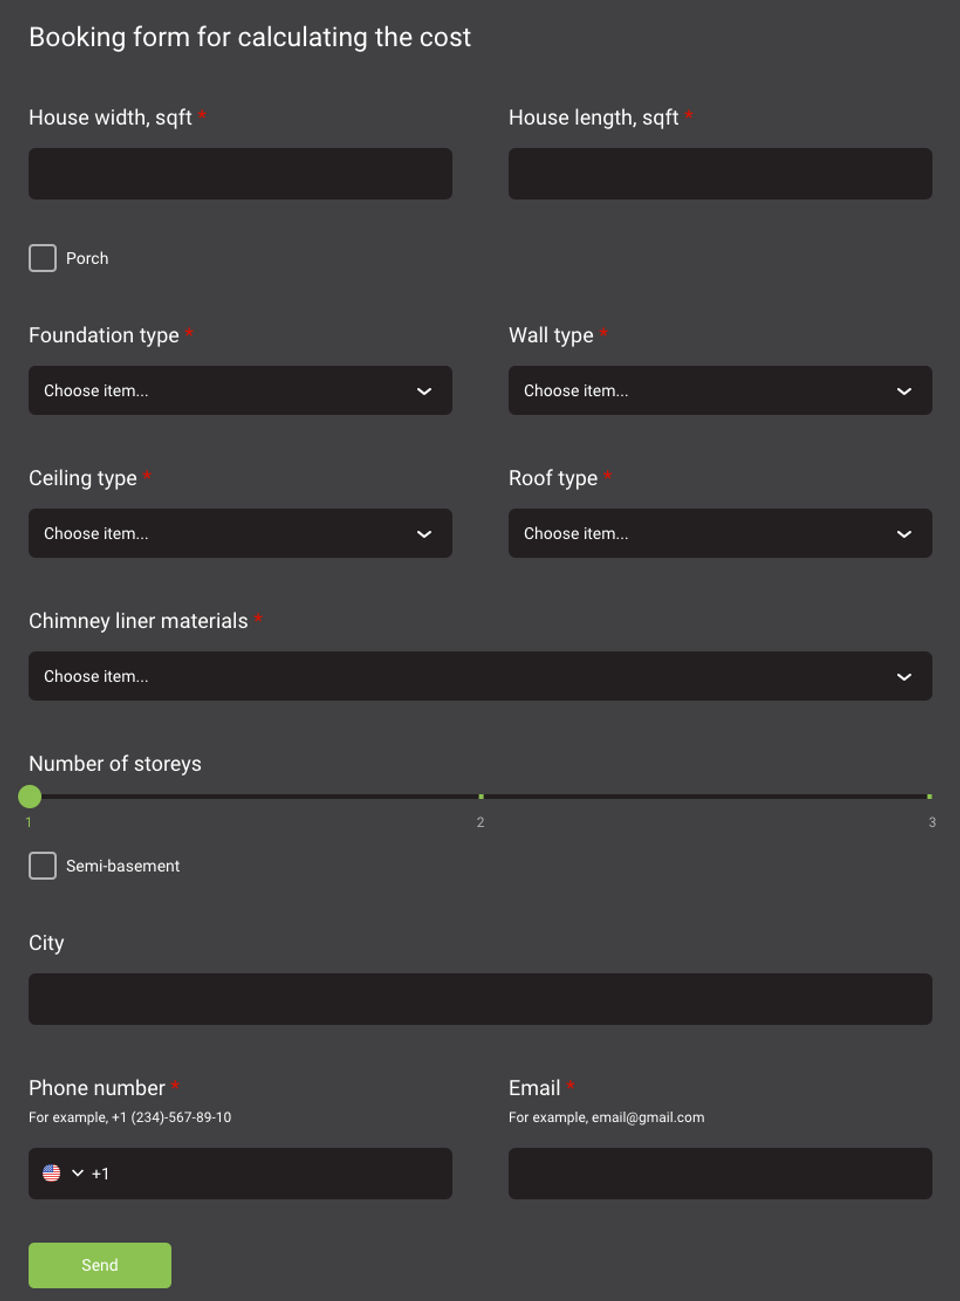Viewport: 960px width, 1301px height.
Task: Open the Chimney liner materials dropdown
Action: (x=480, y=677)
